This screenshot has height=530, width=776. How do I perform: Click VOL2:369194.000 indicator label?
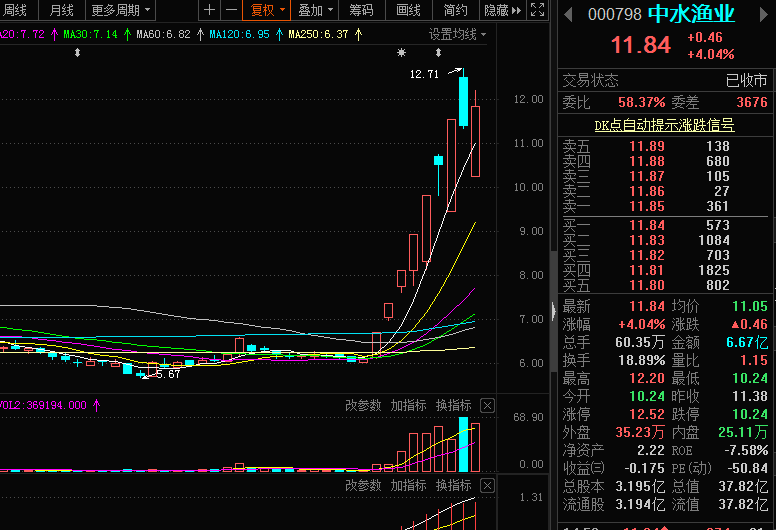click(44, 405)
